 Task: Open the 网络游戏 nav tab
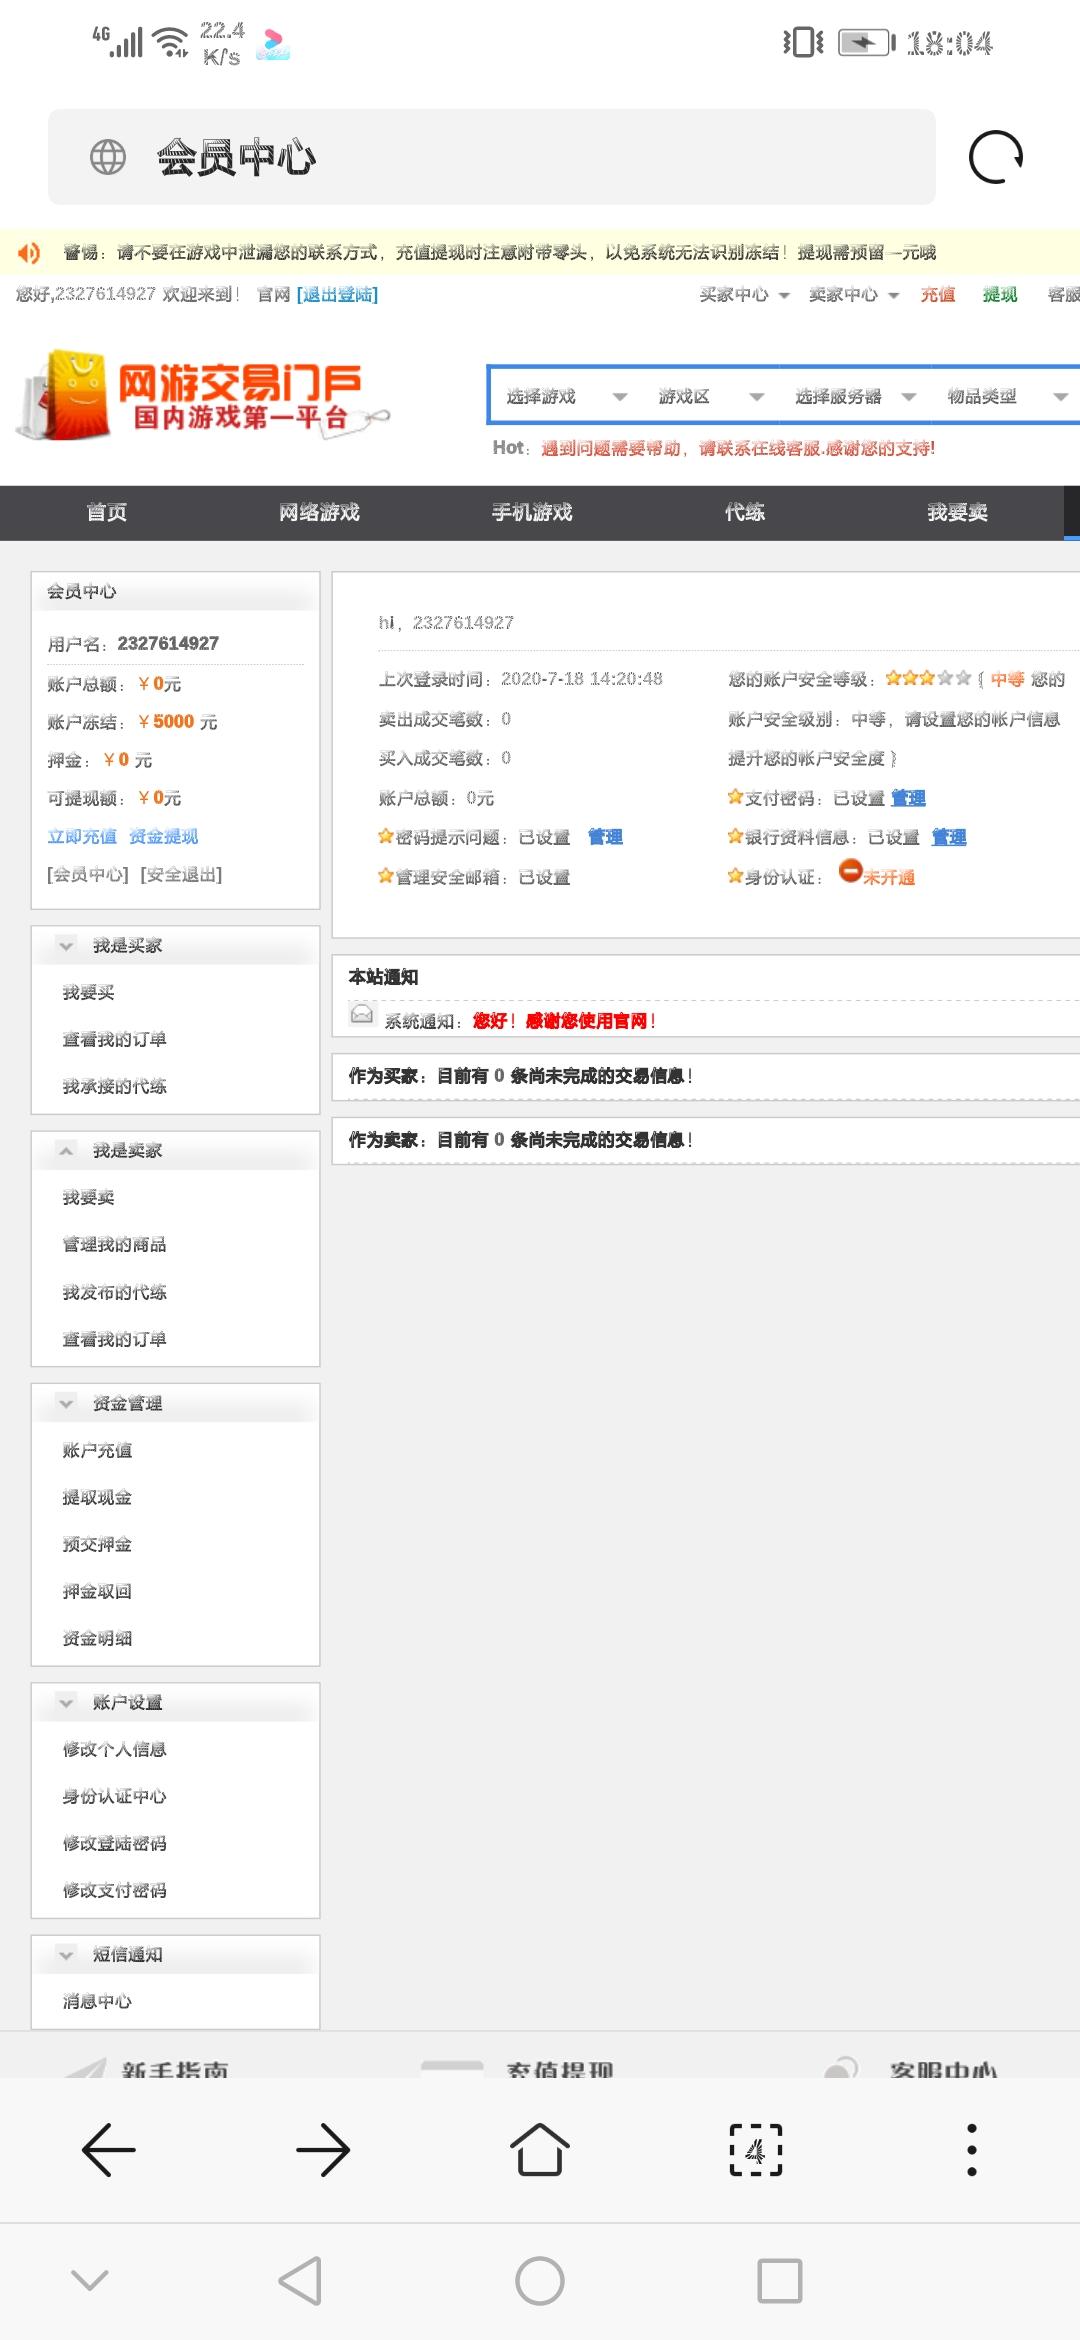click(x=319, y=512)
